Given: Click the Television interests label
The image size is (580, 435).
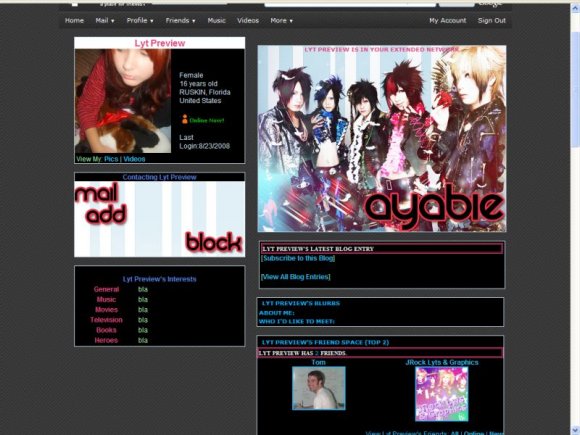Looking at the screenshot, I should 106,320.
